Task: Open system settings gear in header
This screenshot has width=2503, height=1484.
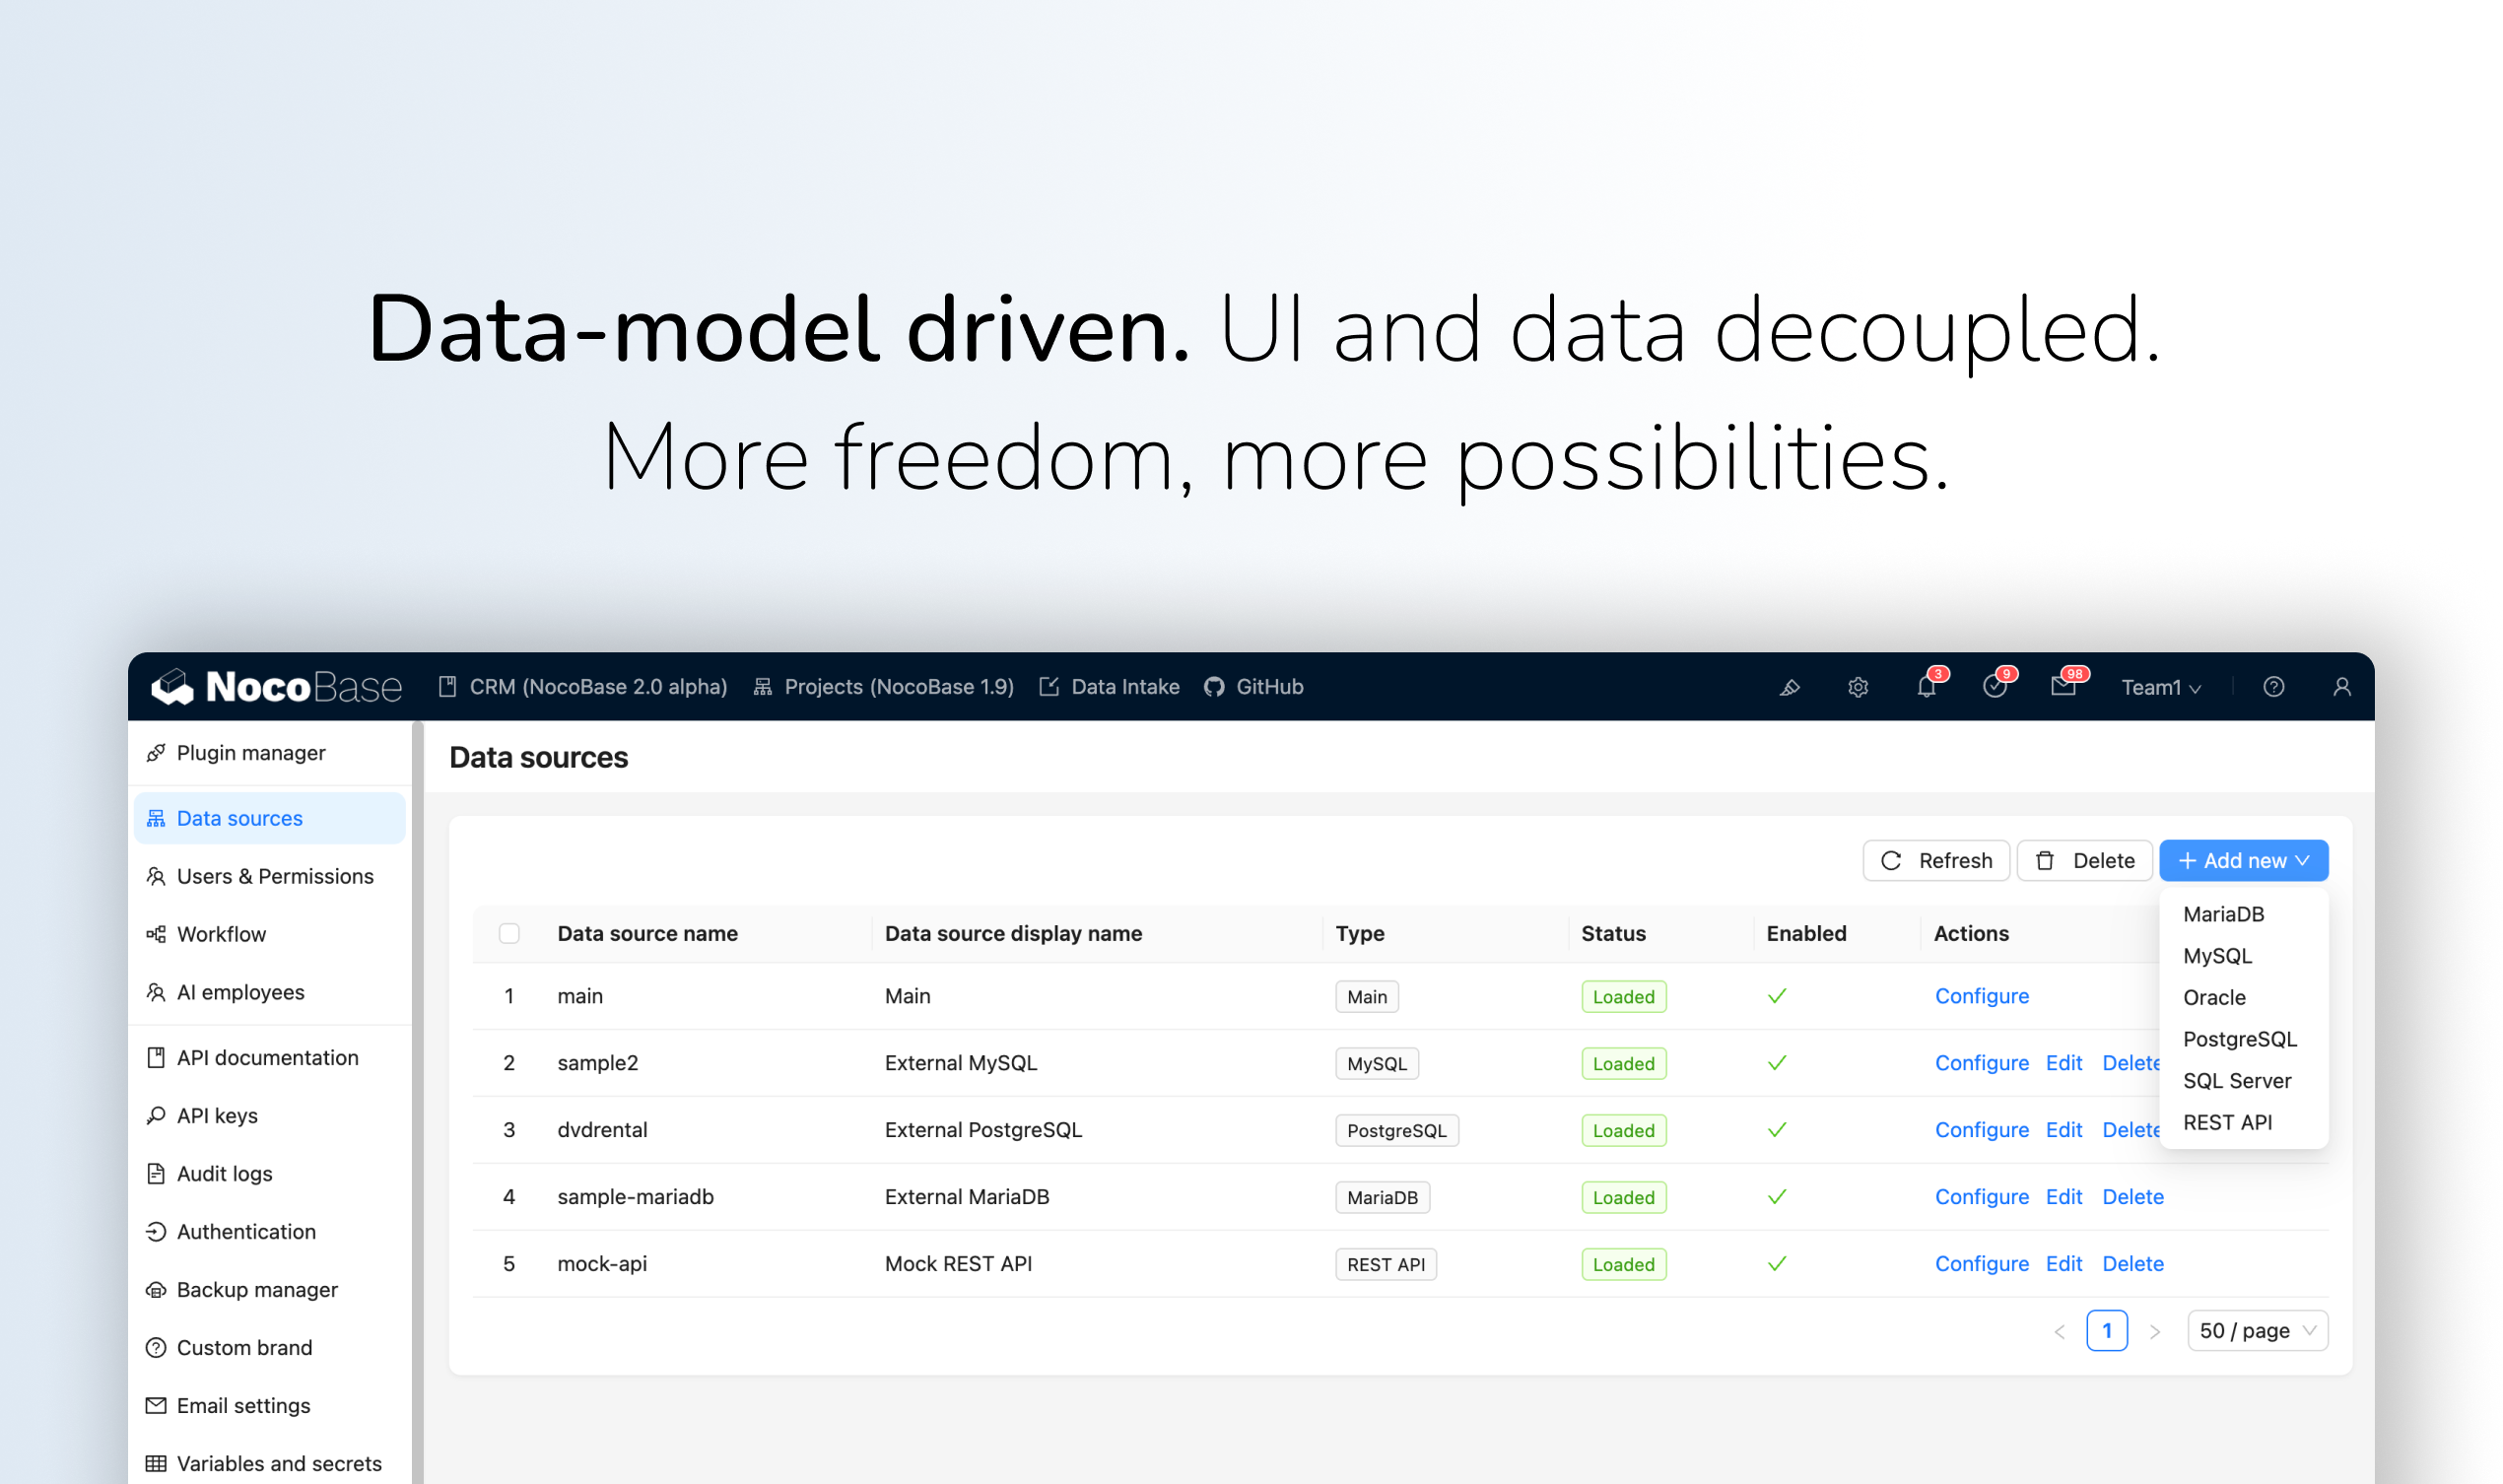Action: pyautogui.click(x=1857, y=687)
